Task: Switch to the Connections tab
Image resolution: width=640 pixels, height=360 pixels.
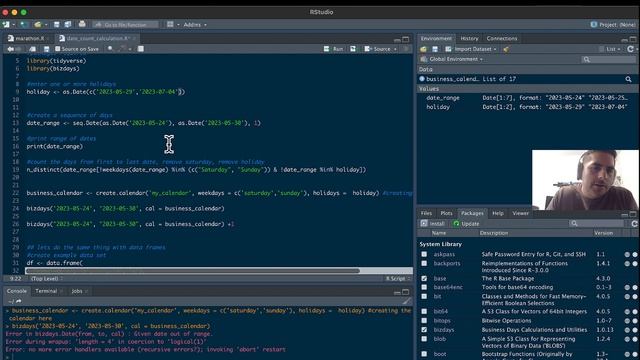Action: click(502, 38)
